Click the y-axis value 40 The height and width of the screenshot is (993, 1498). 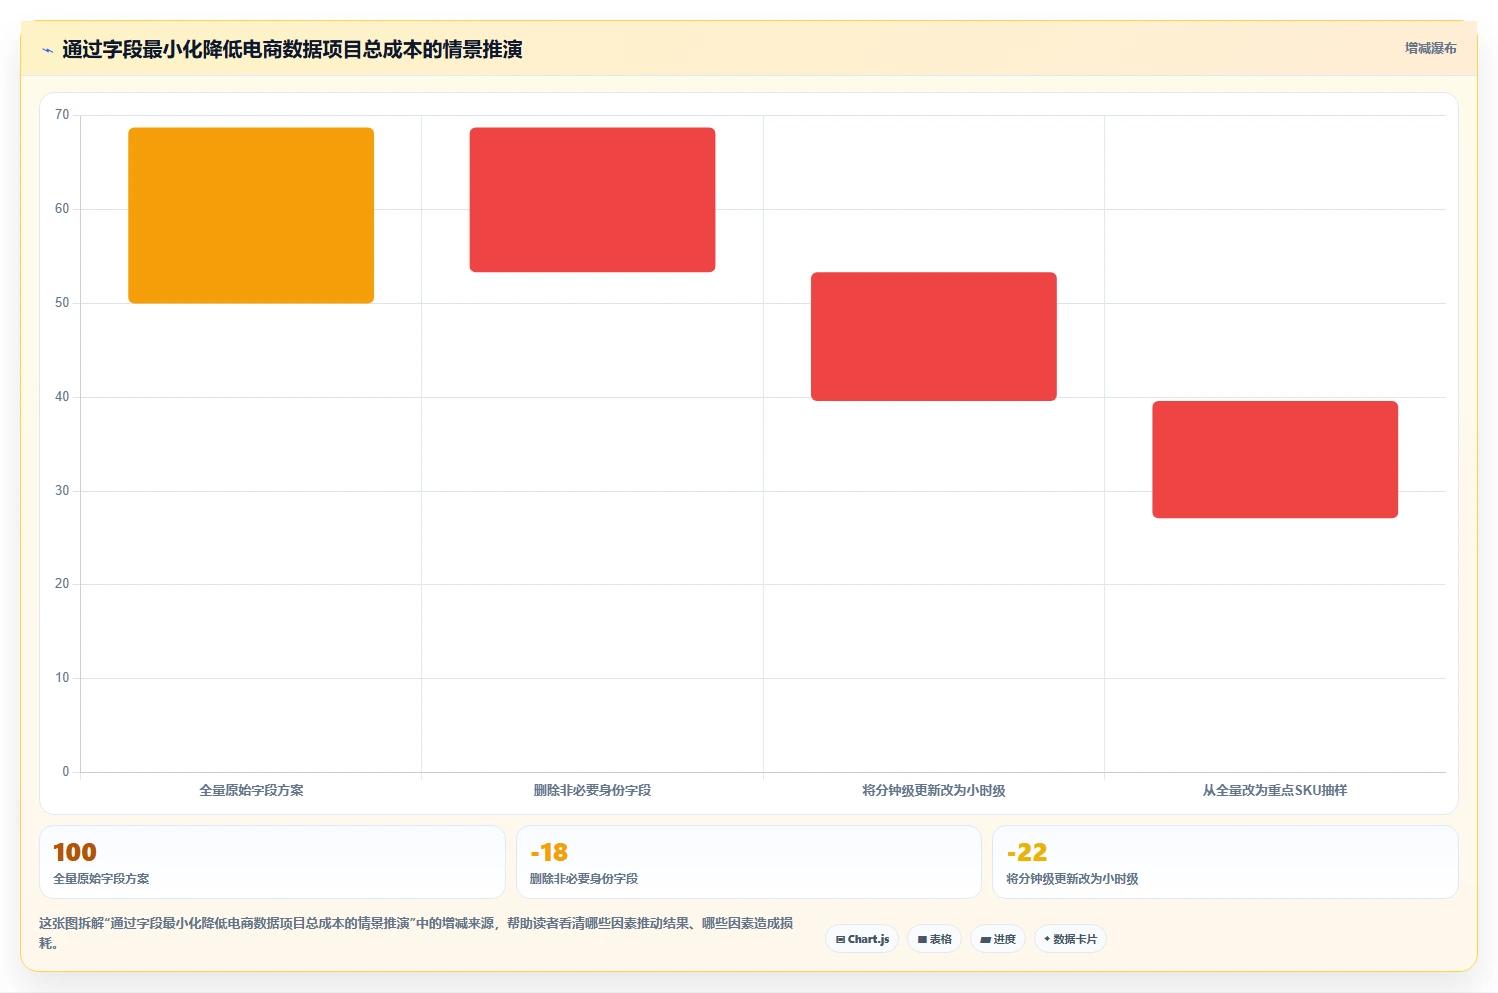click(62, 397)
